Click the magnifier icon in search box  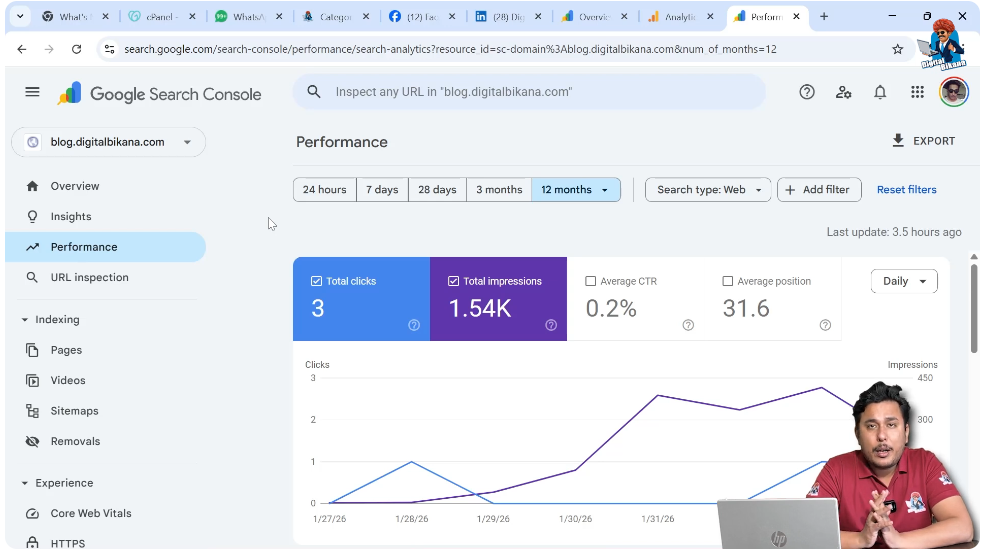[x=314, y=92]
